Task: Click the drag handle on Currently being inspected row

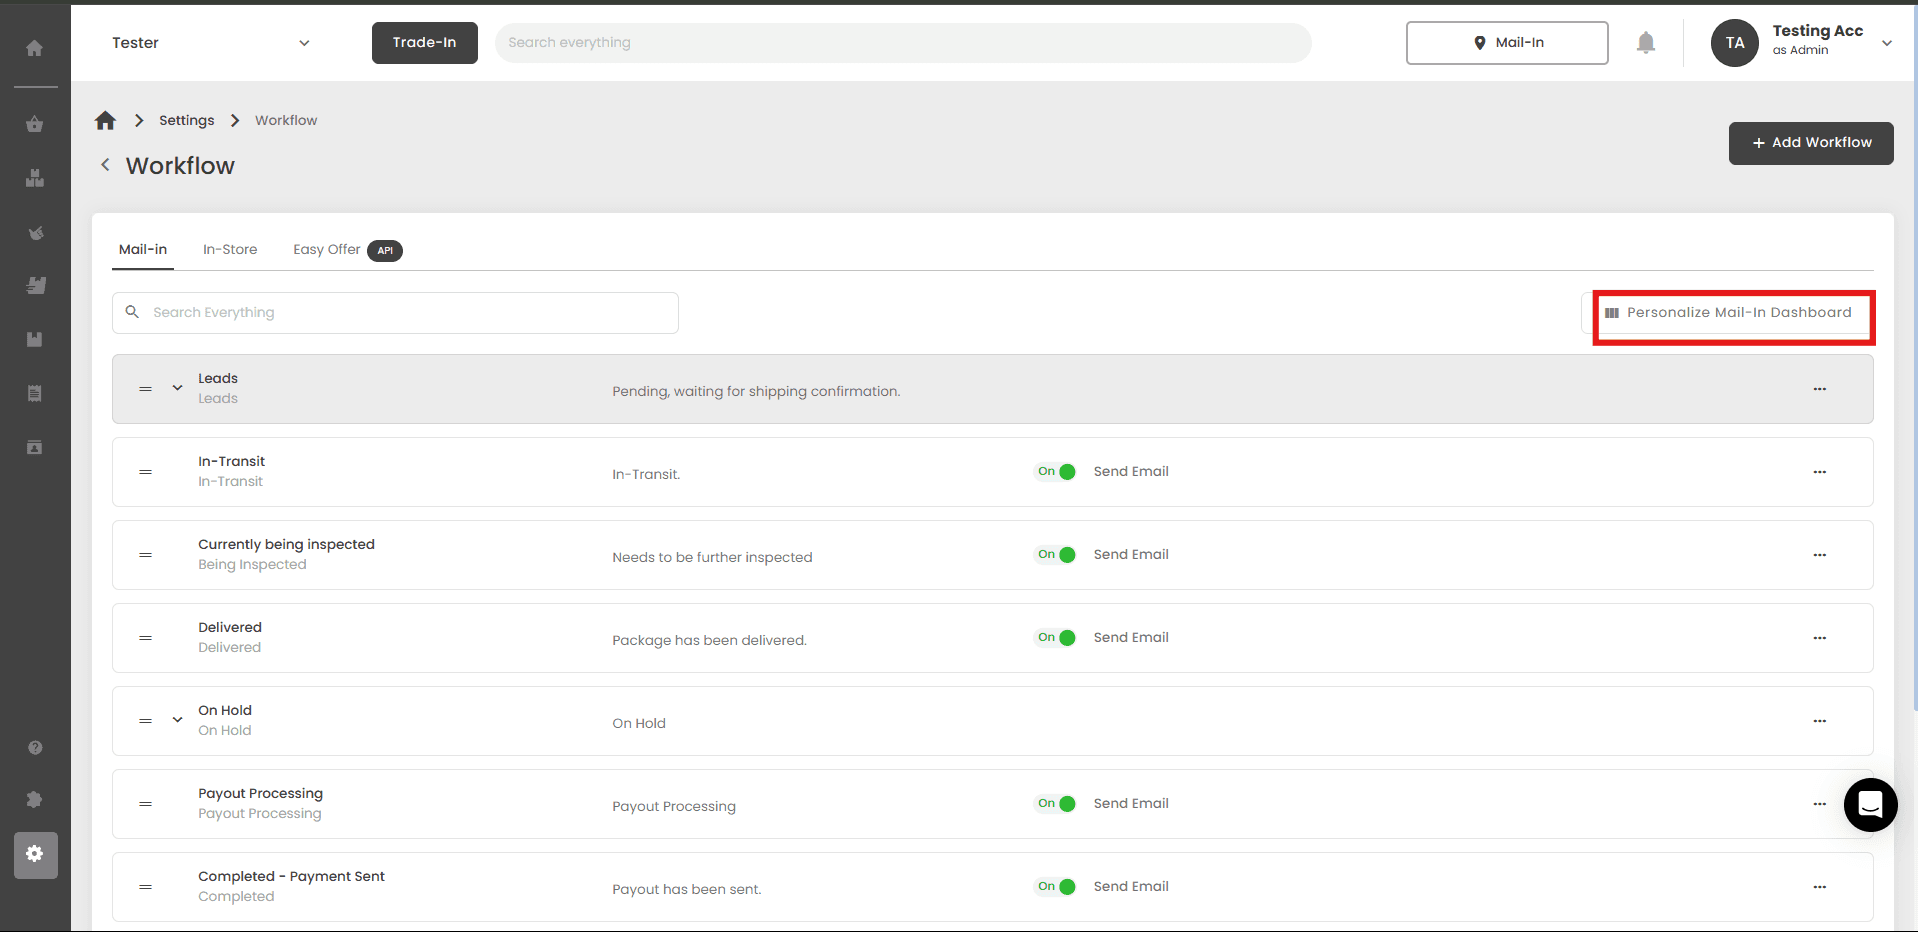Action: [x=146, y=554]
